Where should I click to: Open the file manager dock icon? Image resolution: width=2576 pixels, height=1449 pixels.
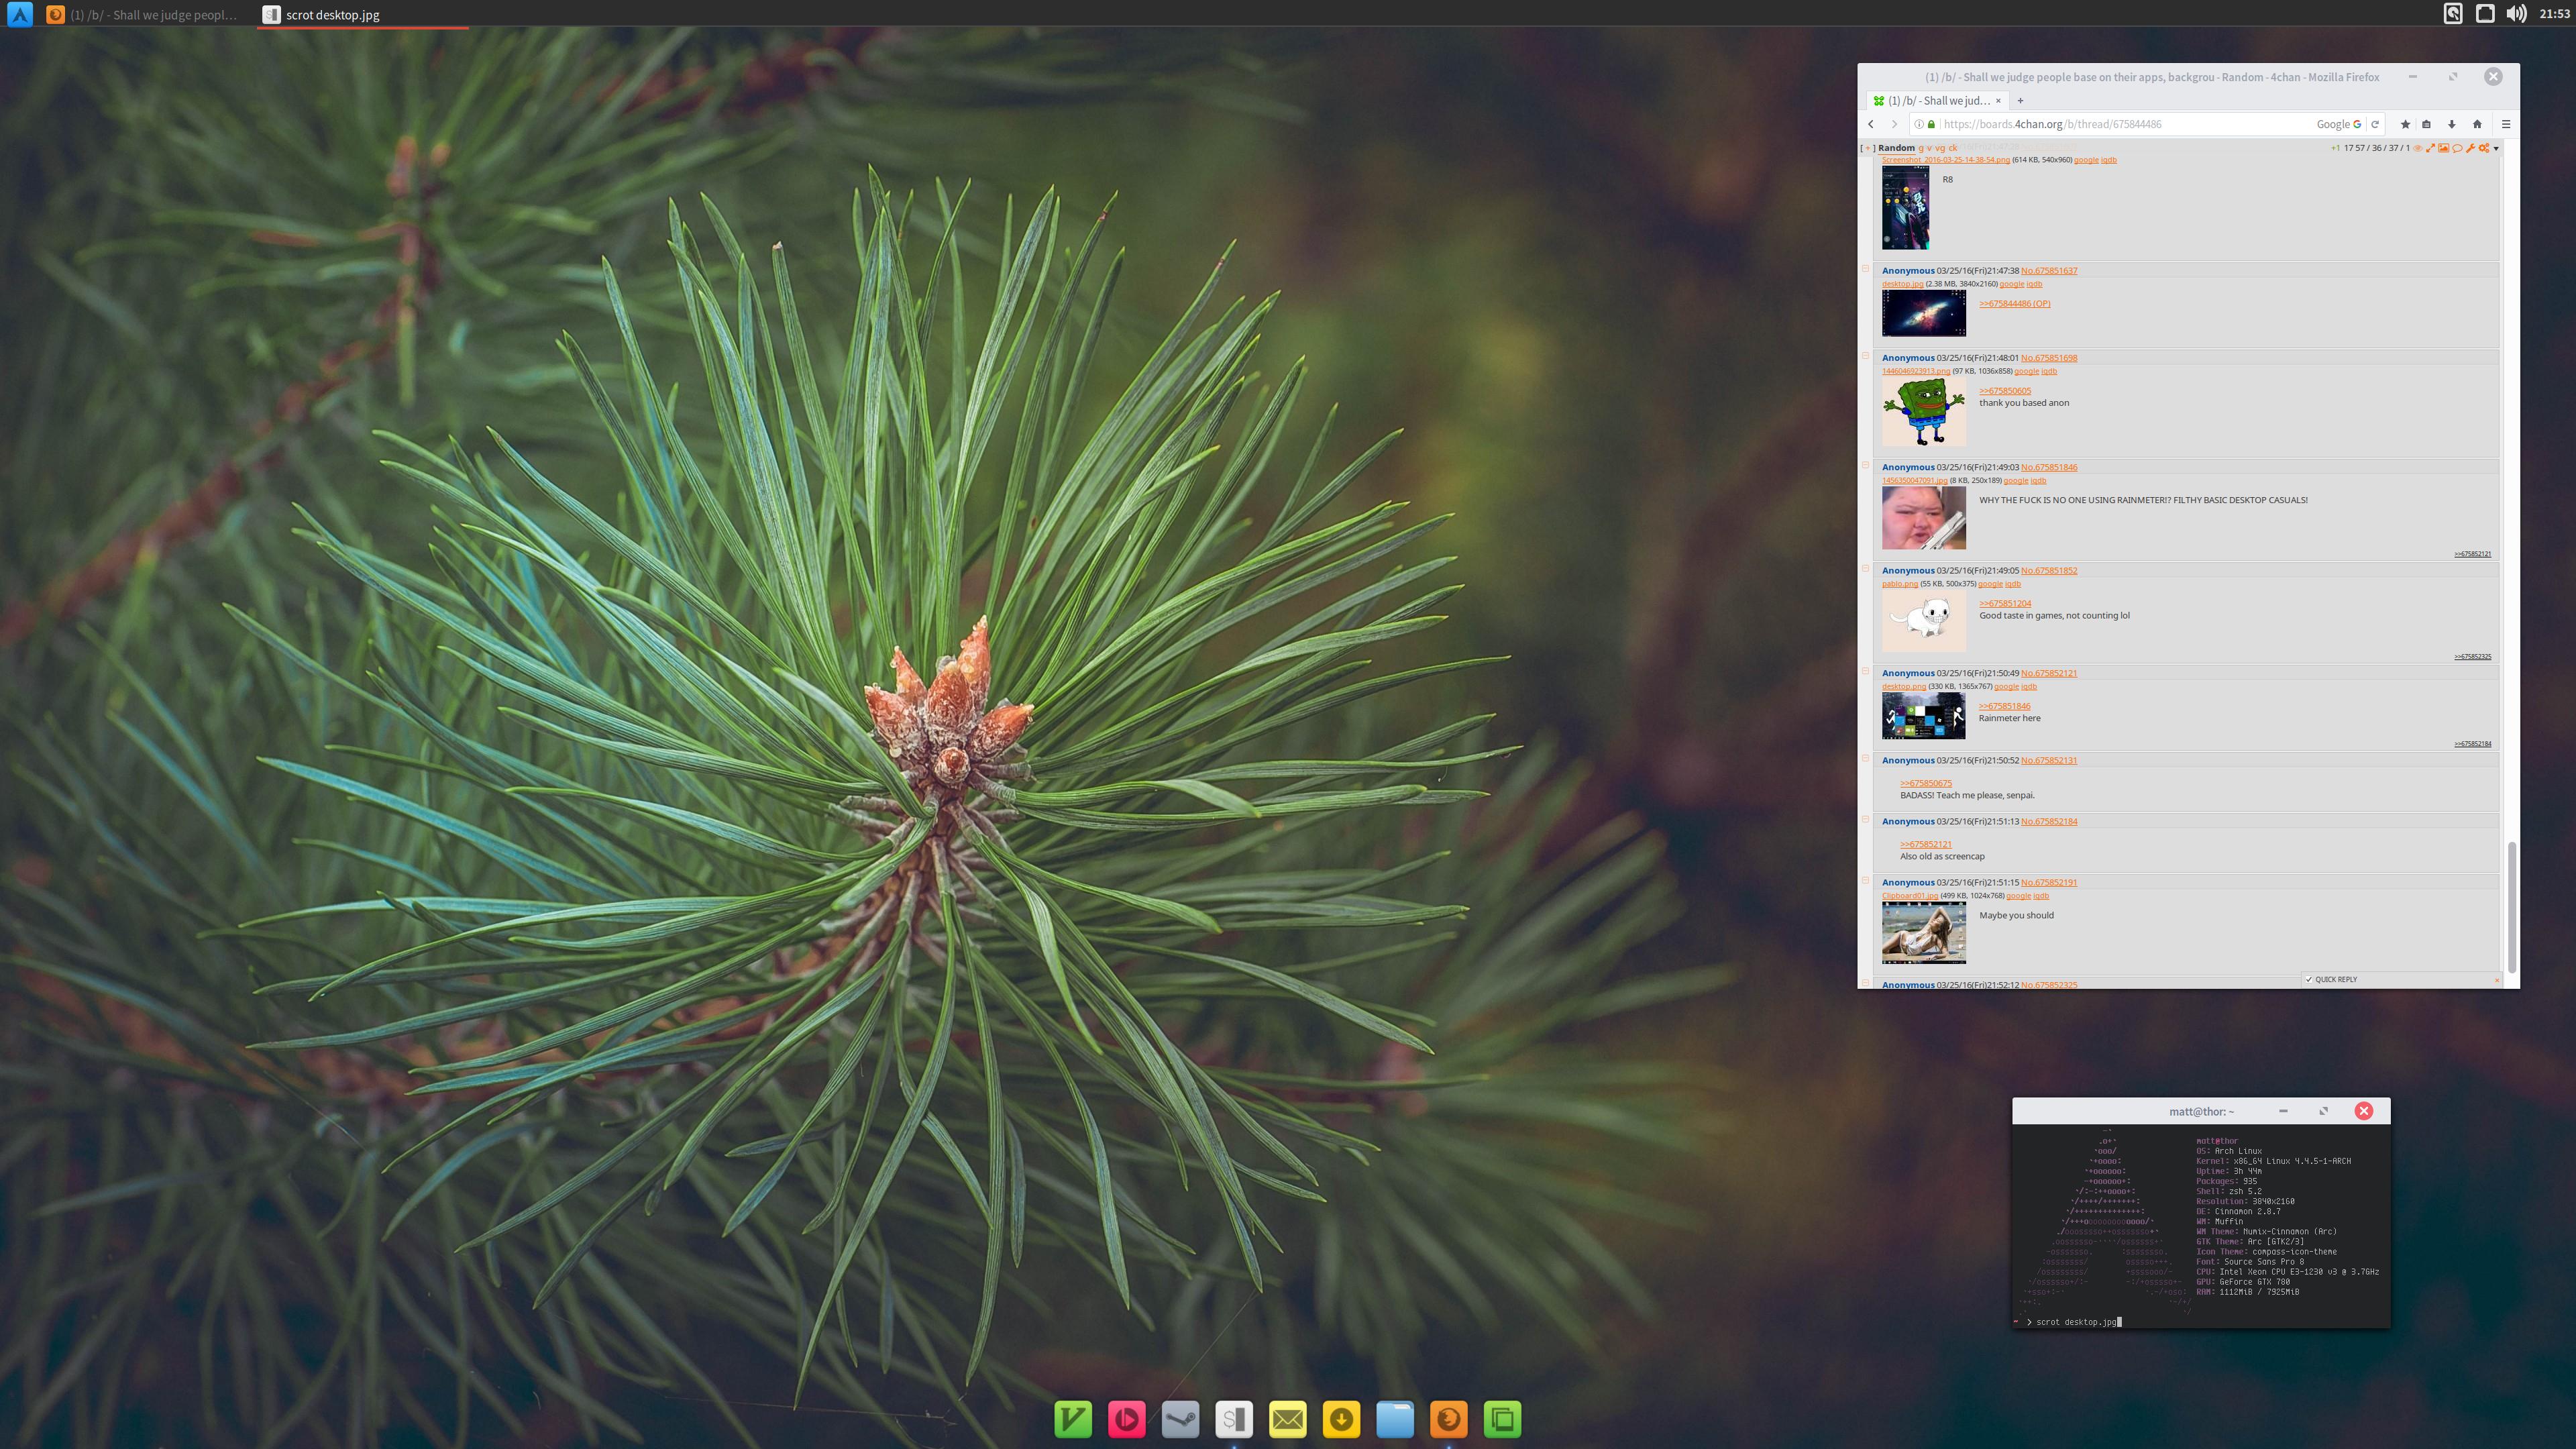tap(1395, 1419)
